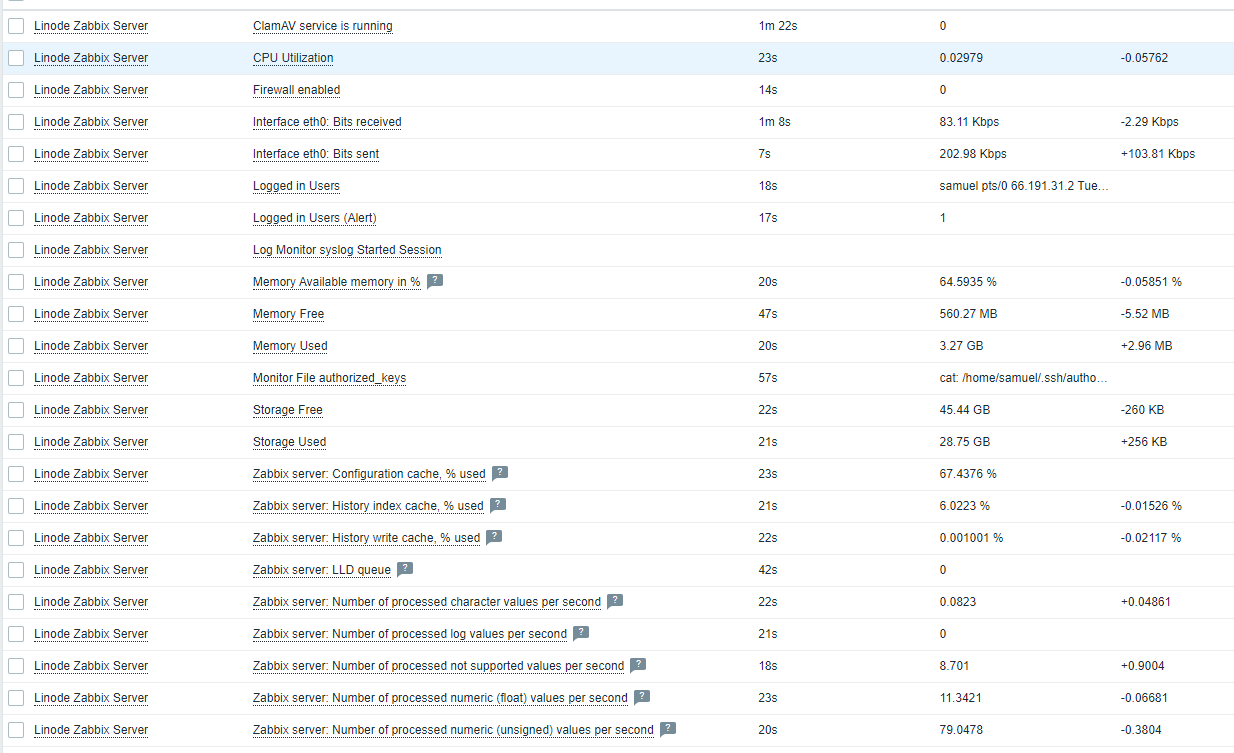Screen dimensions: 1234x753
Task: Tick checkbox for ClamAV service is running row
Action: click(16, 26)
